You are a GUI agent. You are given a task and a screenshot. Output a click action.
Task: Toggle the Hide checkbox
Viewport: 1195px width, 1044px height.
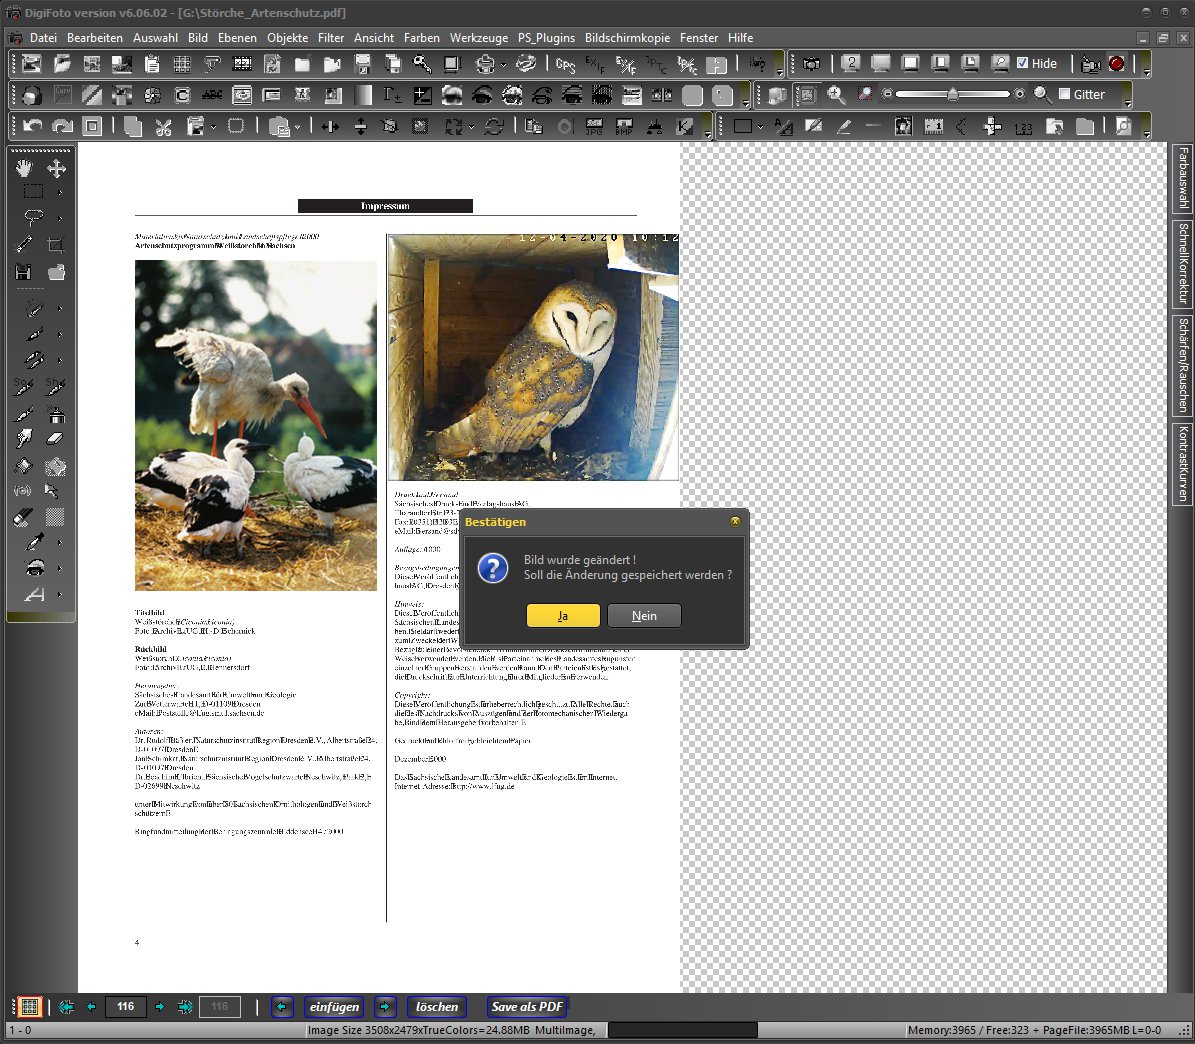coord(1023,63)
